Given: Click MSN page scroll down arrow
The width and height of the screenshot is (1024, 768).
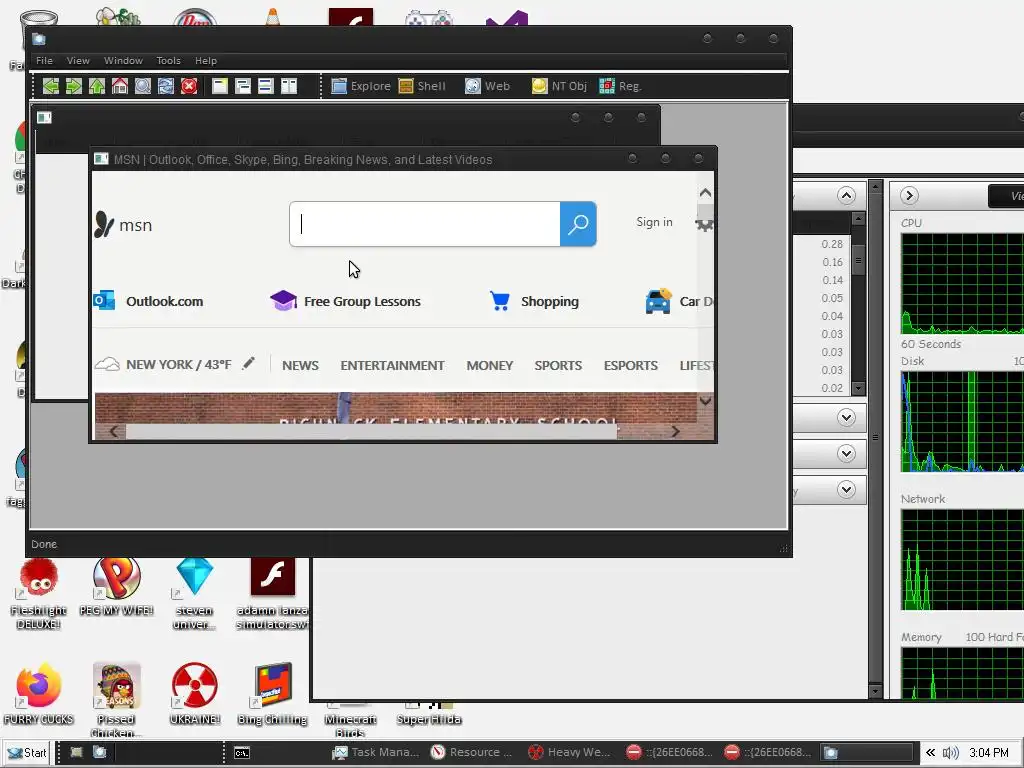Looking at the screenshot, I should tap(705, 400).
